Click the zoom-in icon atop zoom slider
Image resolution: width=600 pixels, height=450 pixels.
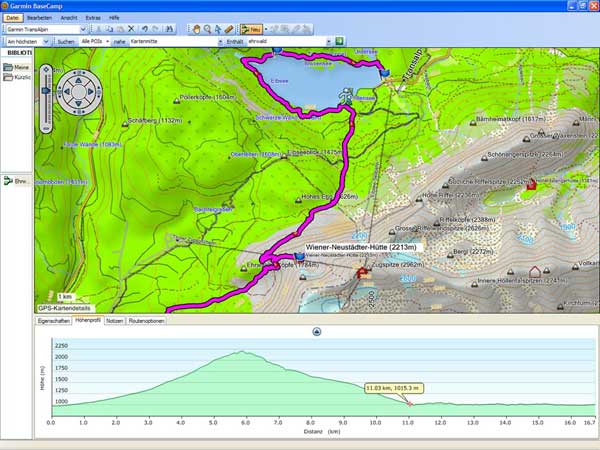(x=46, y=69)
